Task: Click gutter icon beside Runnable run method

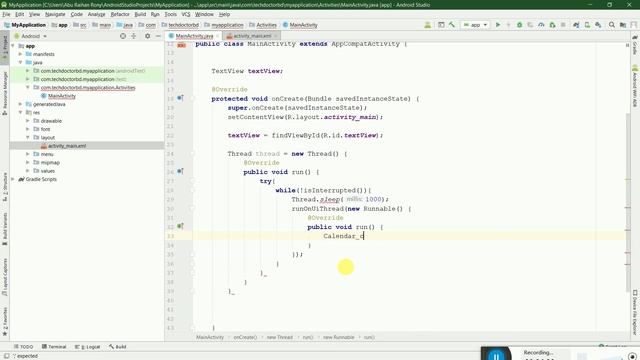Action: click(180, 226)
